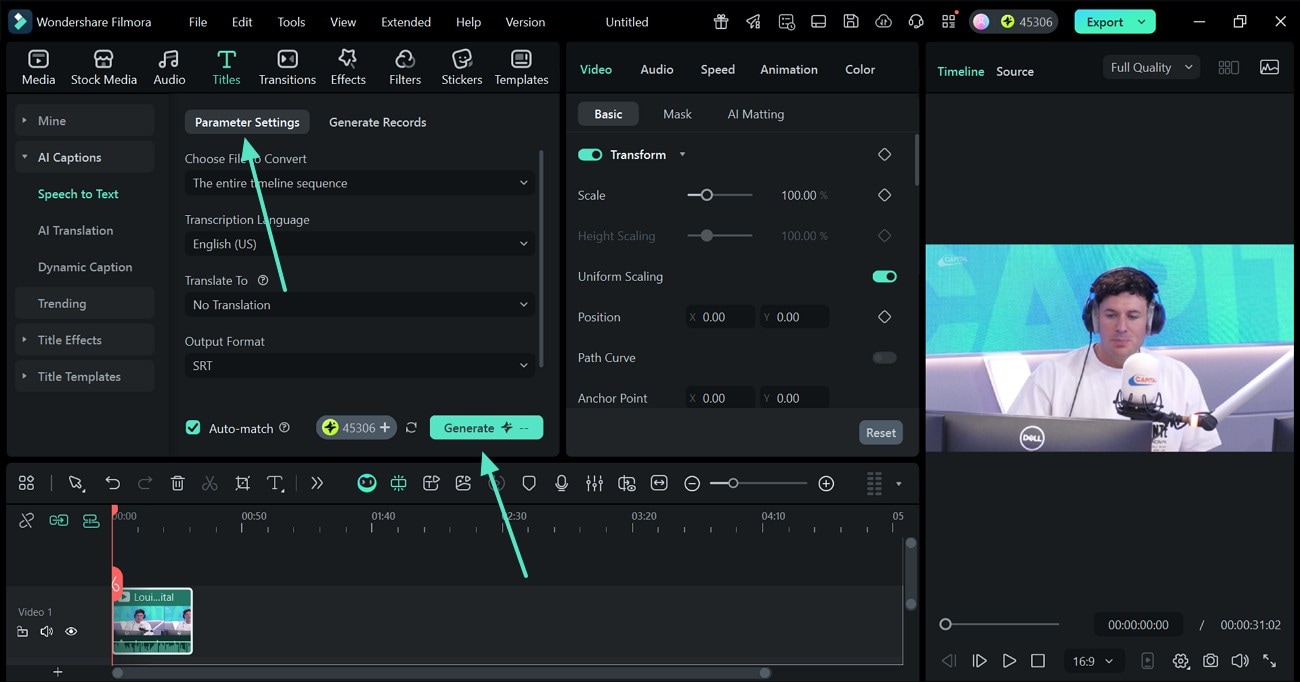Select the Stickers panel in the top bar
This screenshot has width=1300, height=682.
pyautogui.click(x=461, y=66)
